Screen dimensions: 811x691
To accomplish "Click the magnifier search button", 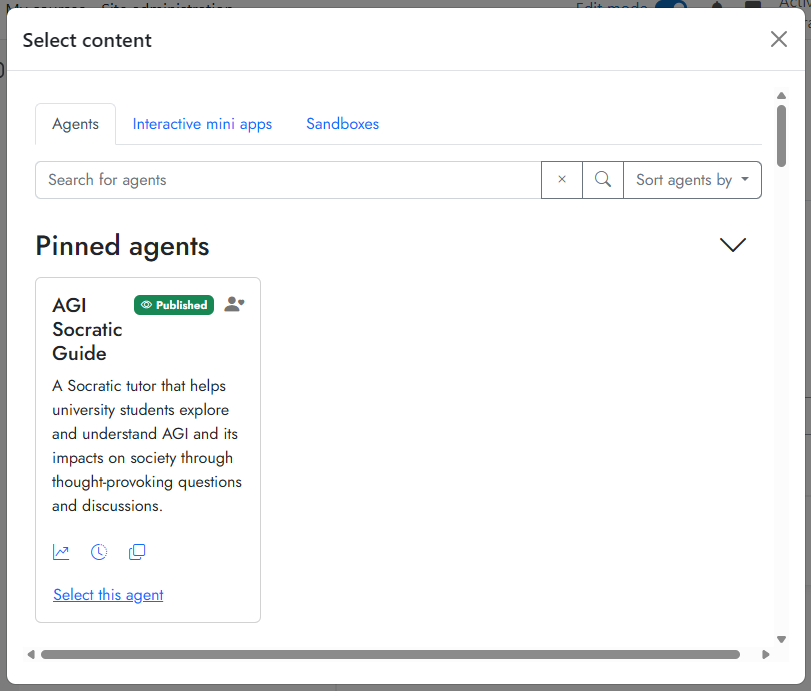I will pos(603,179).
